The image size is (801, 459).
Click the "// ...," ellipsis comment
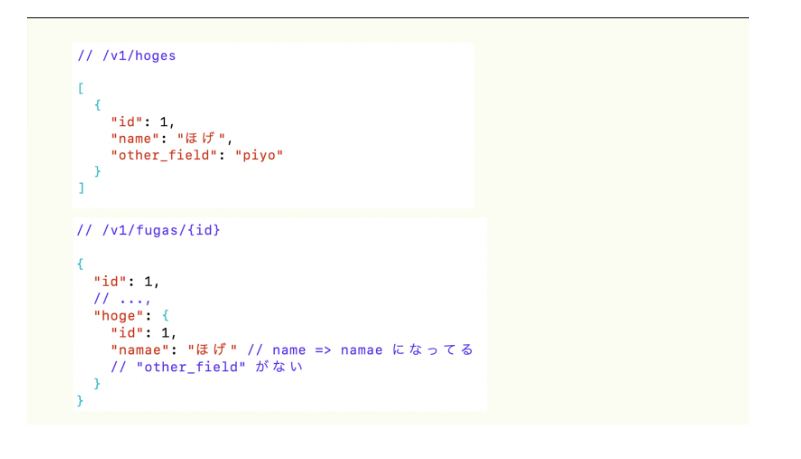pos(122,299)
